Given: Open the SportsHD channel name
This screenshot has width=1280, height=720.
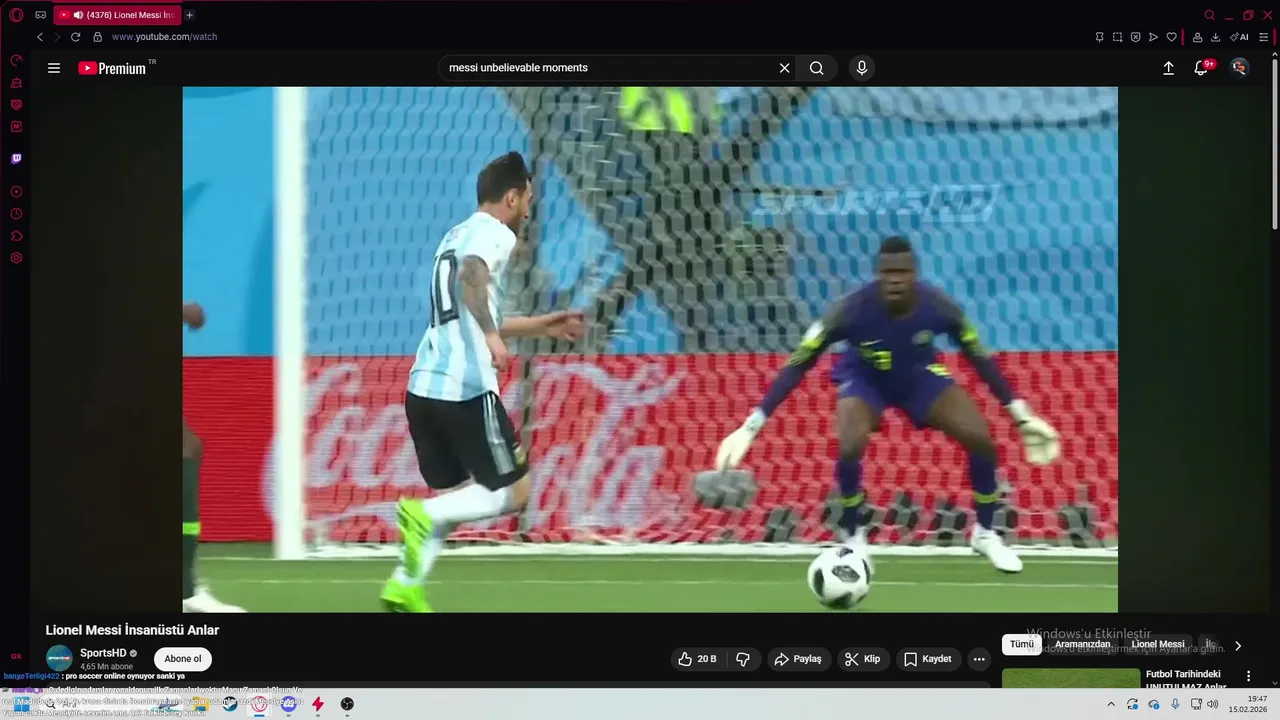Looking at the screenshot, I should click(103, 653).
